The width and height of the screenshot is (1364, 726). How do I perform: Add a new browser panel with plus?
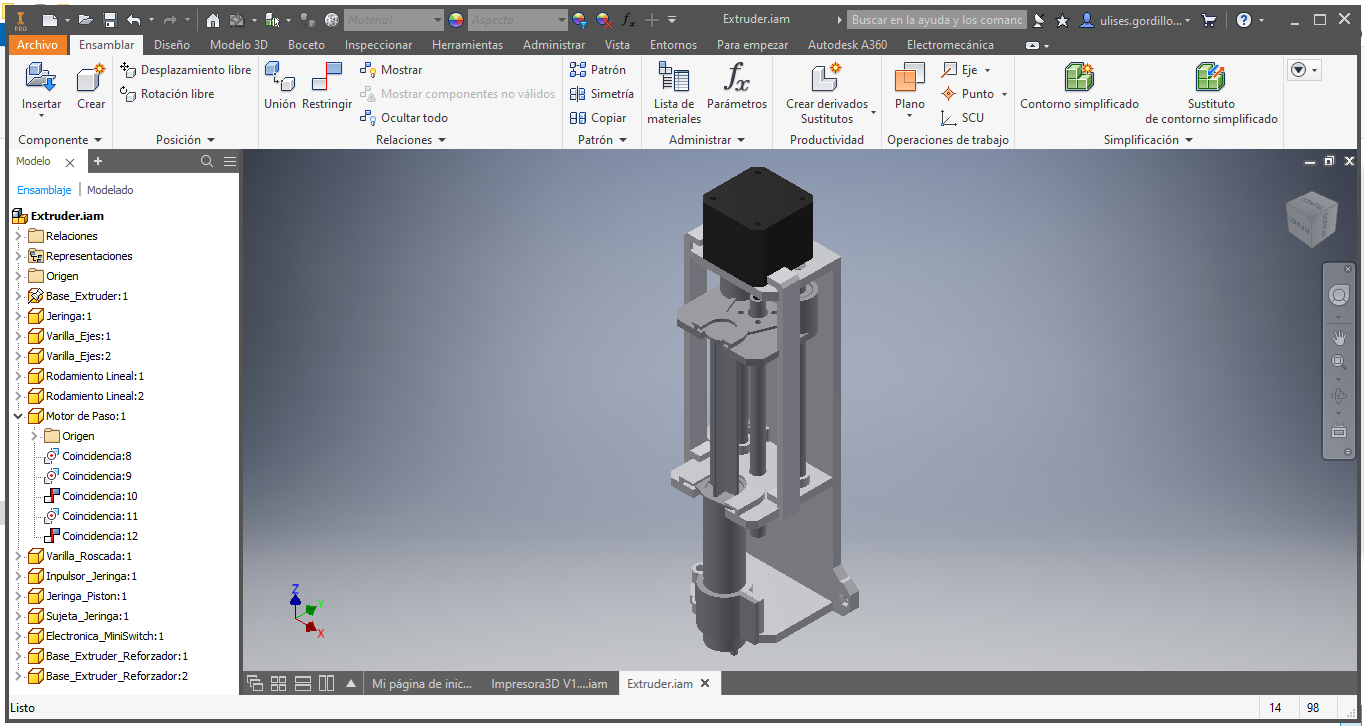[x=98, y=161]
